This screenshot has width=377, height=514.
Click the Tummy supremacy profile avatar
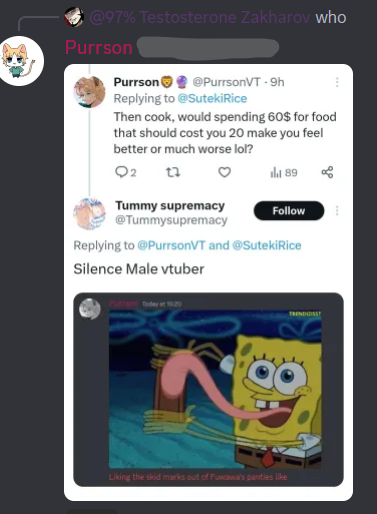[x=89, y=214]
